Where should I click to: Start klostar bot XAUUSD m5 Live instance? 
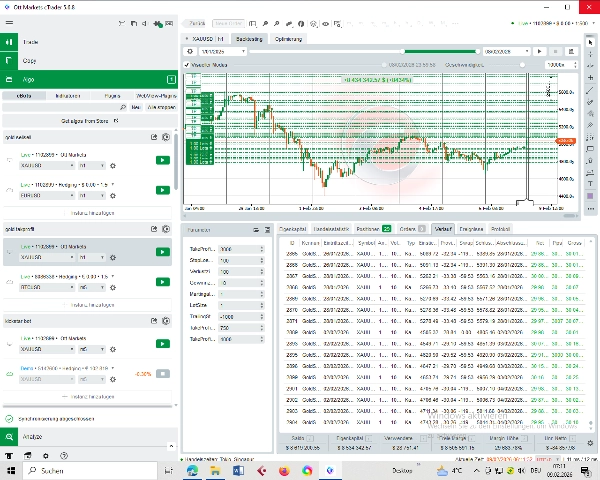tap(163, 344)
